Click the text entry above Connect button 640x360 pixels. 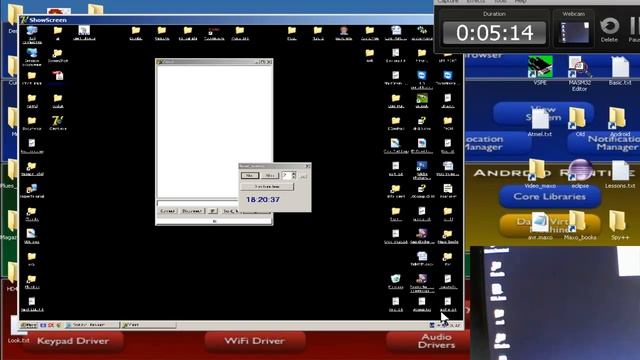tap(198, 203)
